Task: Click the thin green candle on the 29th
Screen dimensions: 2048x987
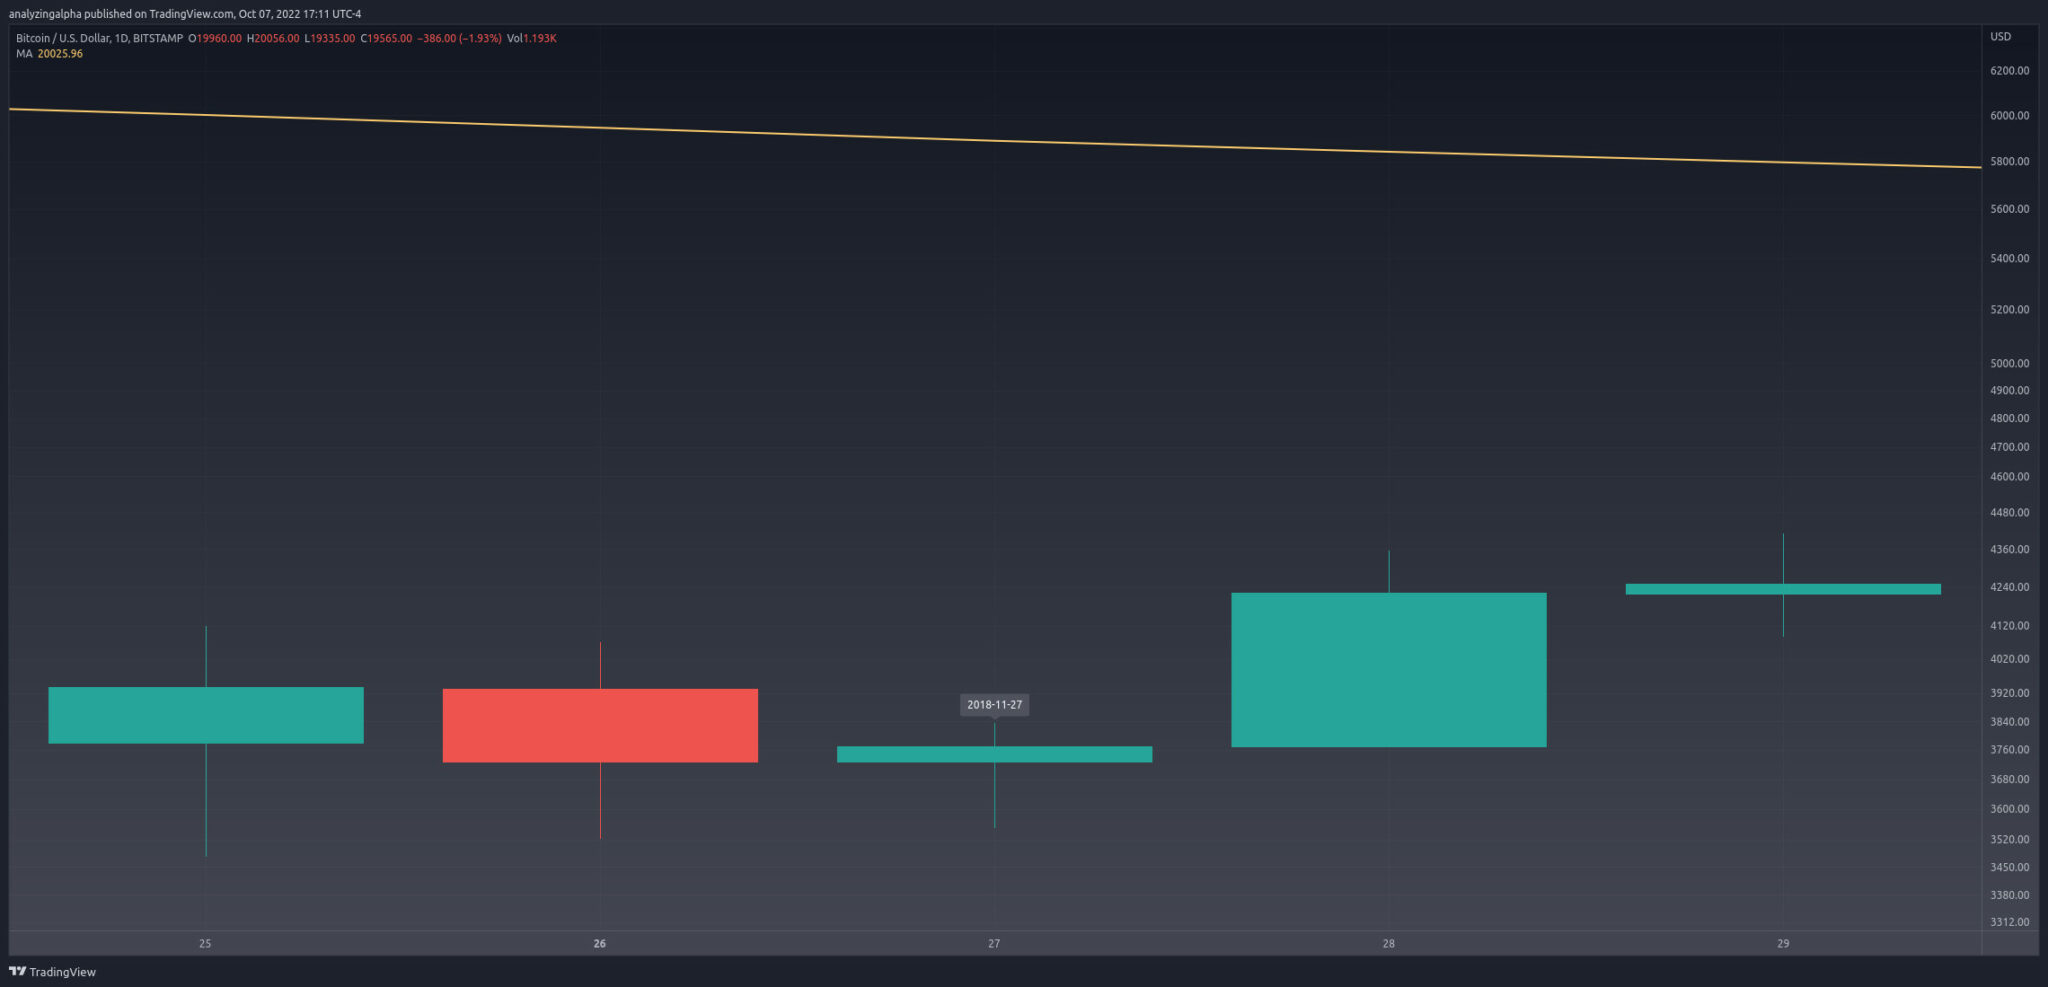Action: pyautogui.click(x=1783, y=589)
